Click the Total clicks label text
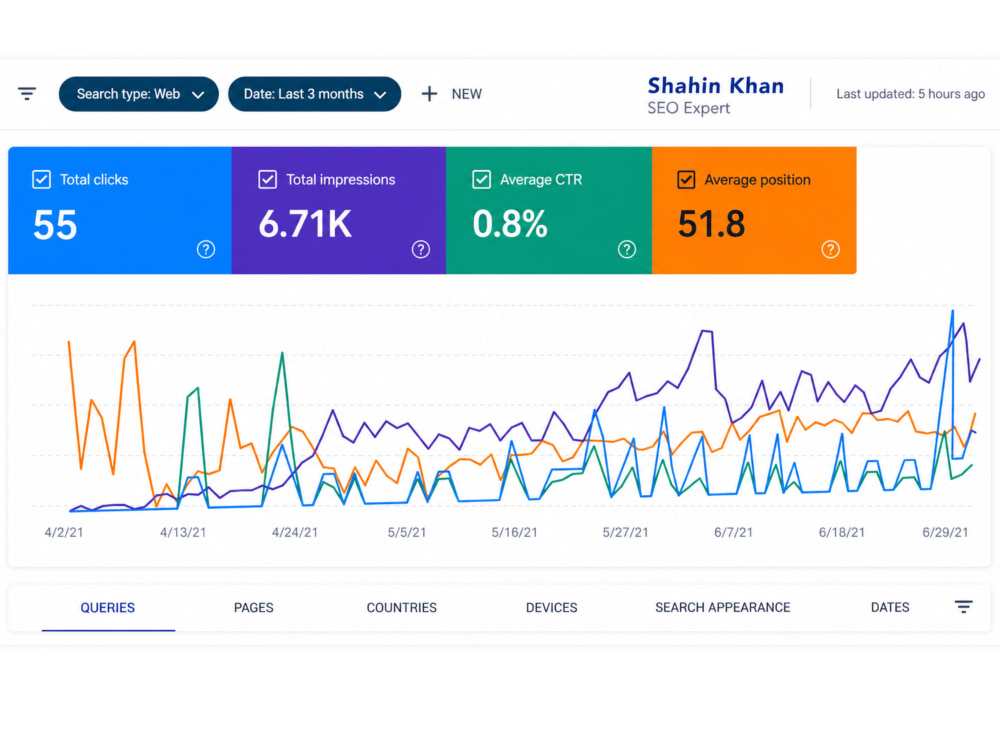Image resolution: width=1000 pixels, height=750 pixels. tap(94, 180)
